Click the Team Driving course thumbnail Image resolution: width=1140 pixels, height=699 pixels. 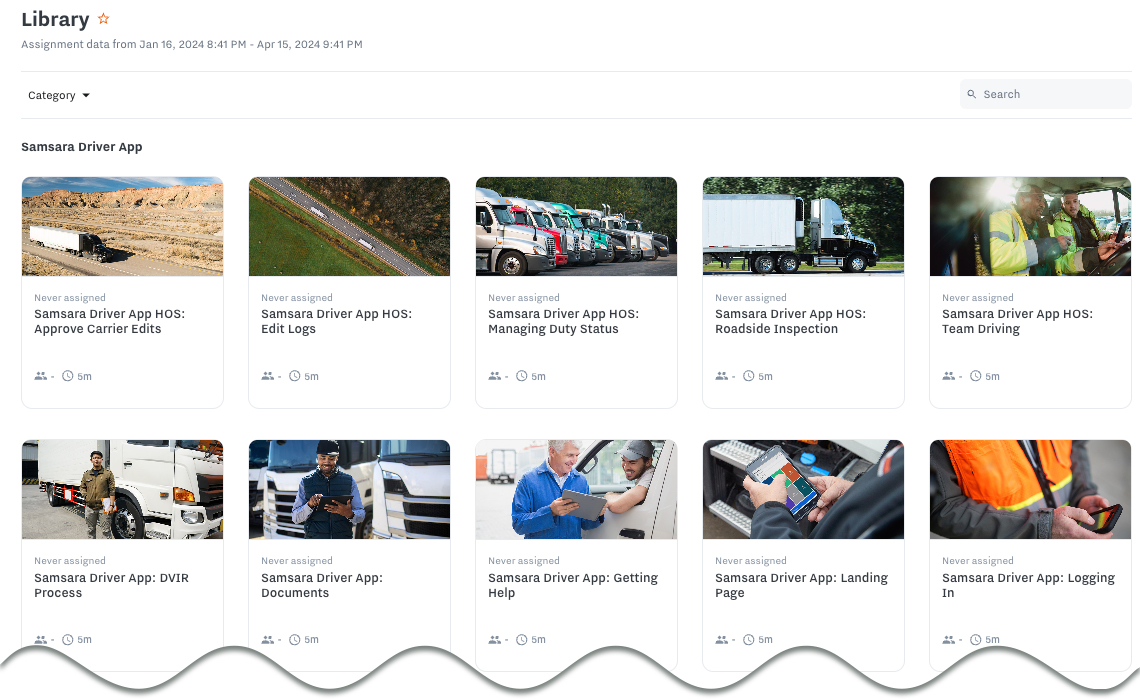point(1030,226)
